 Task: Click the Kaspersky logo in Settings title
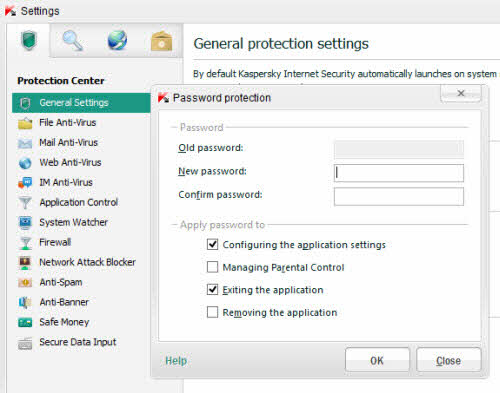(x=10, y=11)
